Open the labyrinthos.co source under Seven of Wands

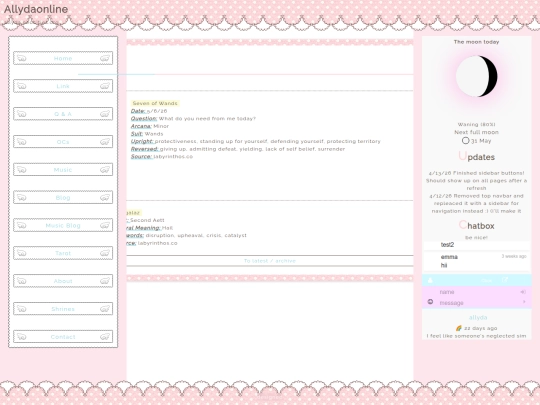173,157
